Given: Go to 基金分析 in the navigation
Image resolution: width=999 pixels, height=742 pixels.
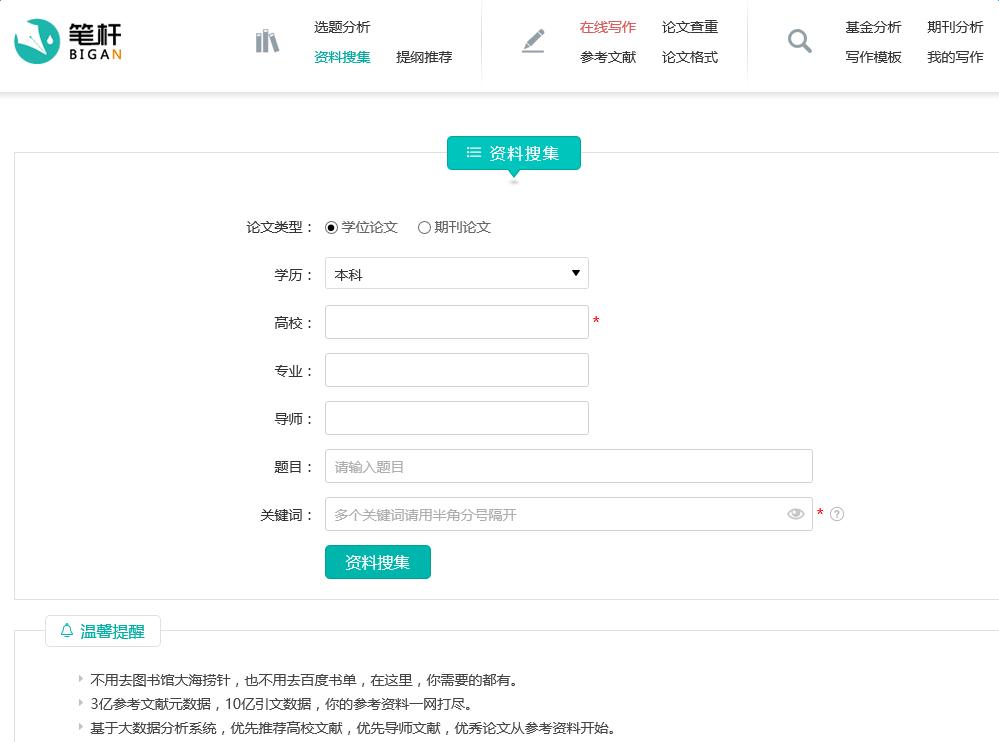Looking at the screenshot, I should pos(873,27).
